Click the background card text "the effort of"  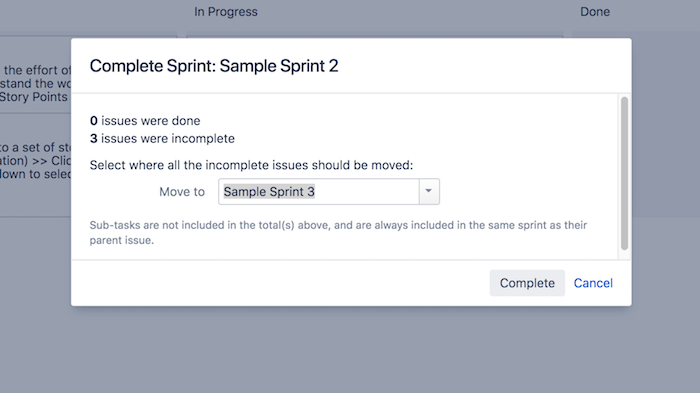38,70
